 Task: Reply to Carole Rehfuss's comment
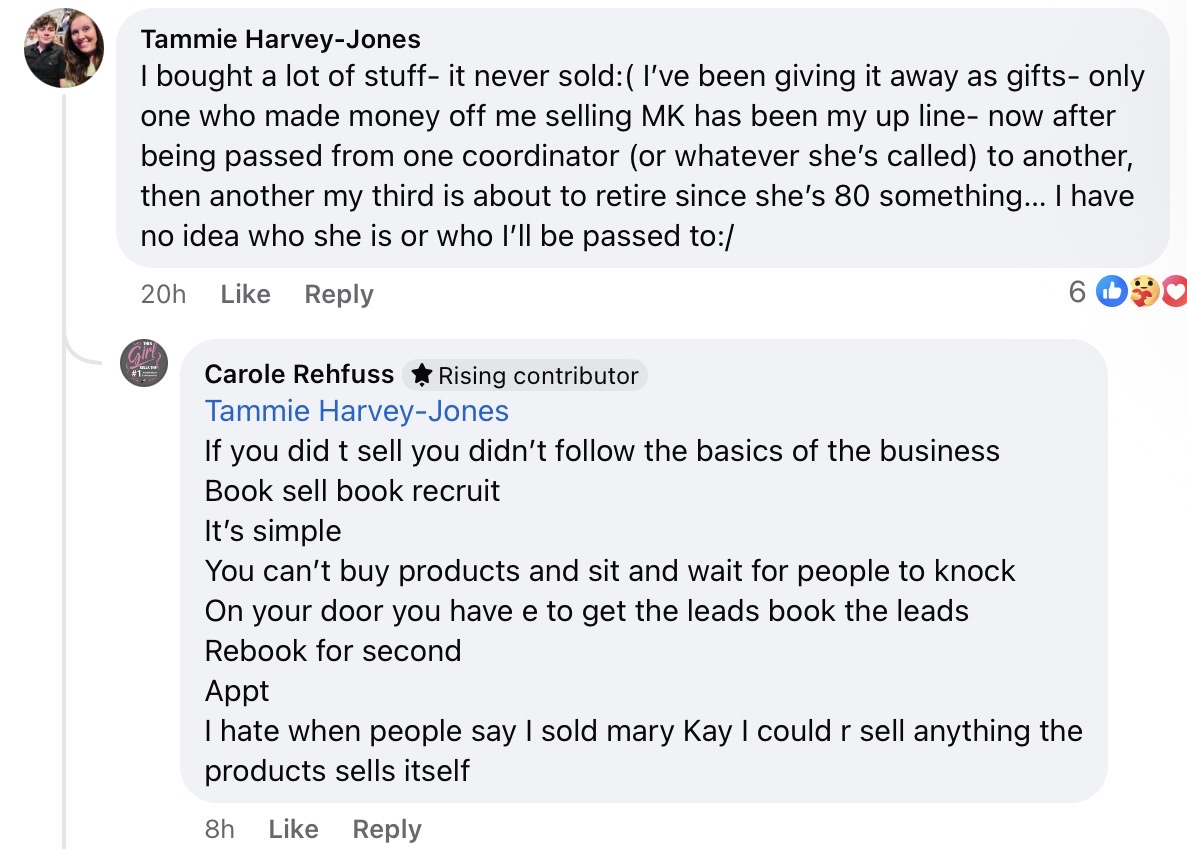387,829
